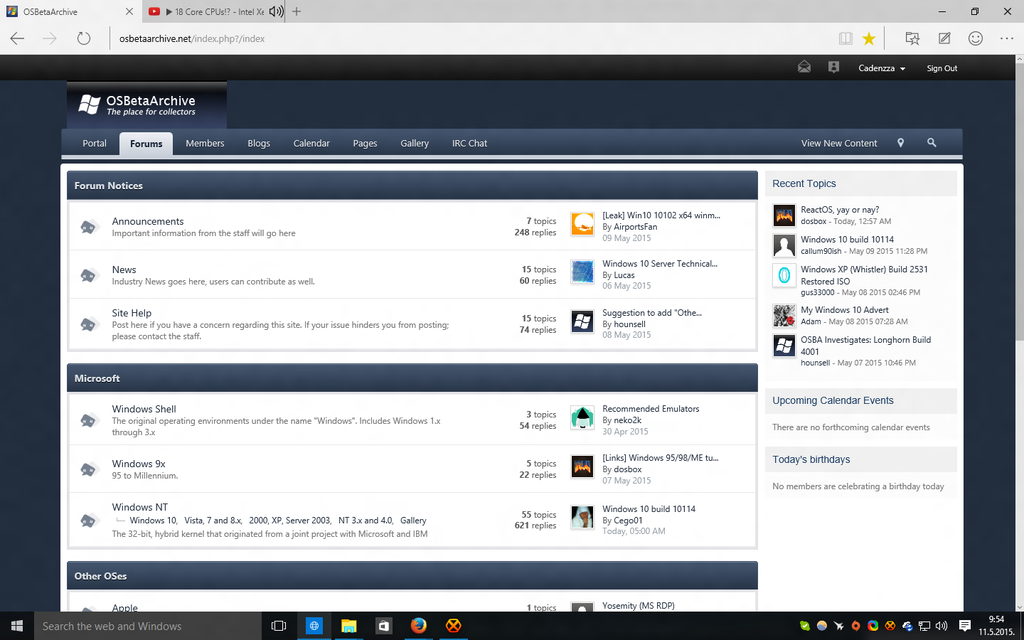Click the Windows 9x forum status icon
Image resolution: width=1024 pixels, height=640 pixels.
click(88, 469)
